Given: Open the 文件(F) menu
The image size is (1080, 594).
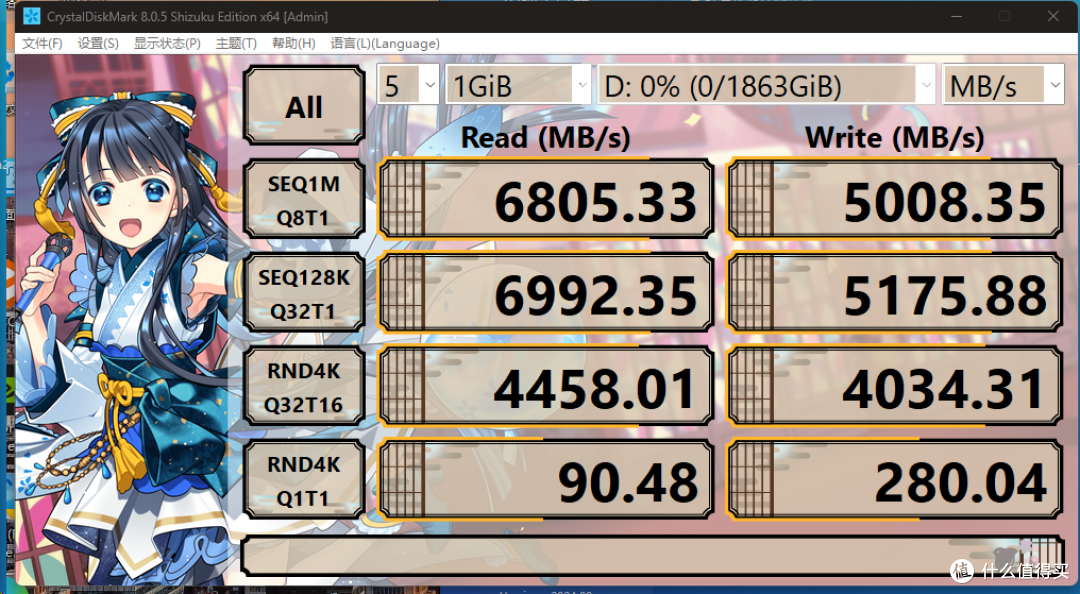Looking at the screenshot, I should [42, 43].
